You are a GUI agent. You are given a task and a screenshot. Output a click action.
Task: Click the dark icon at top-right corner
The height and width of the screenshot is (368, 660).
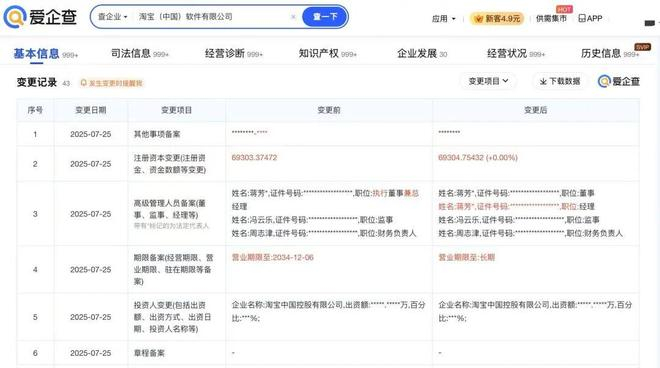click(649, 23)
